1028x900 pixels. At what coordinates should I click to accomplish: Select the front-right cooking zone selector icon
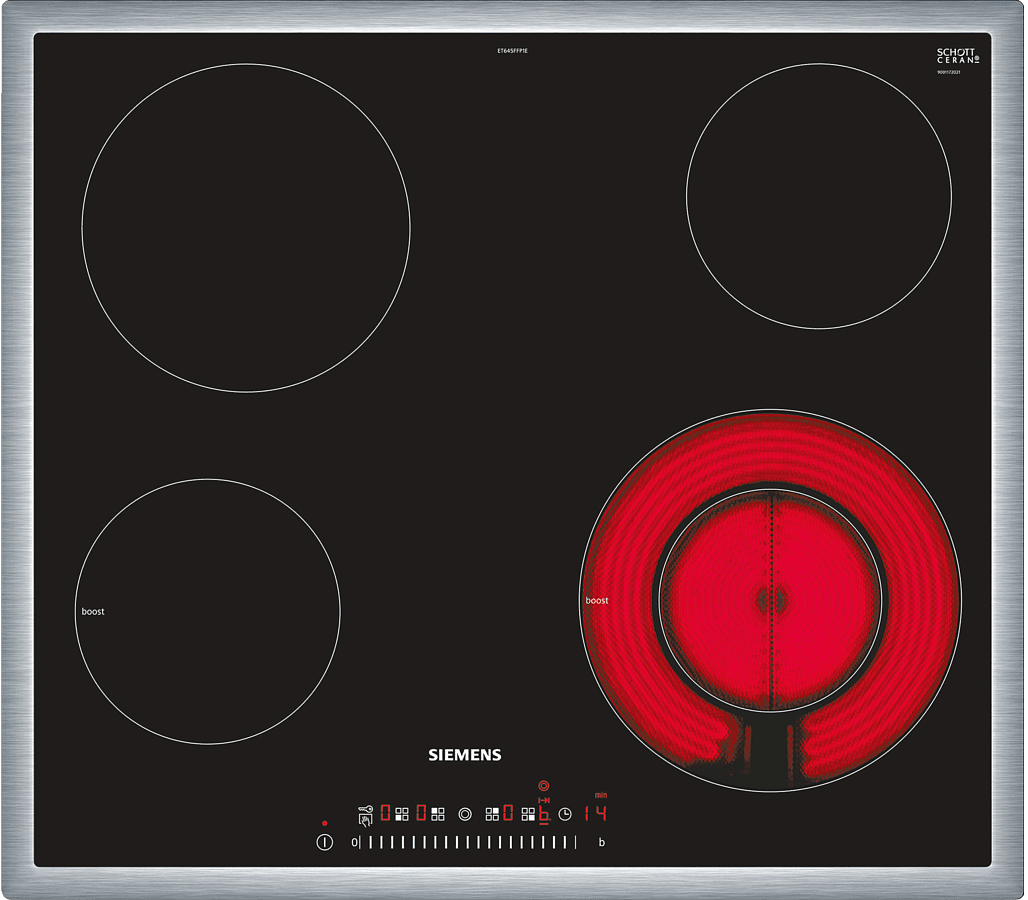527,814
